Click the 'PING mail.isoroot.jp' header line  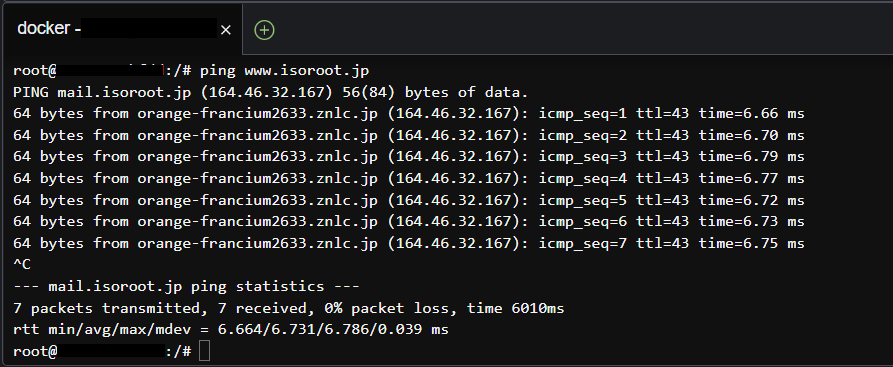pyautogui.click(x=271, y=92)
